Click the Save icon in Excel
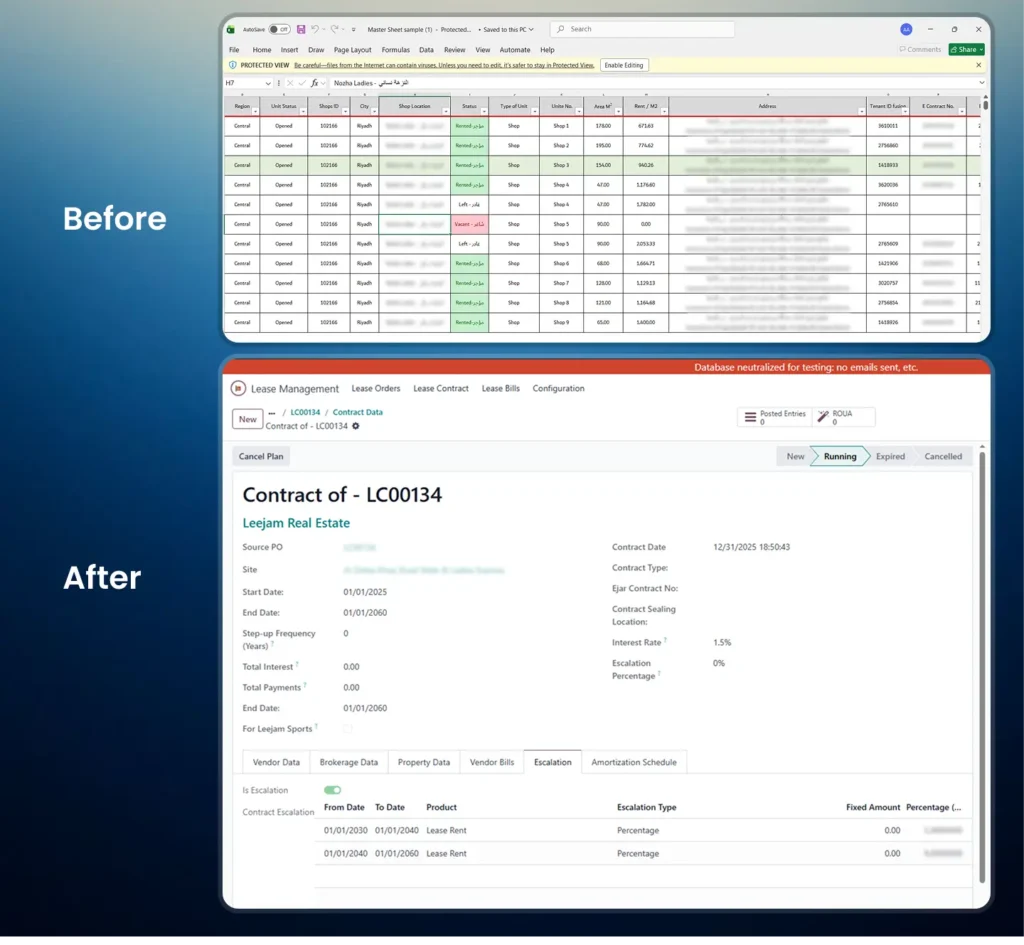 (301, 29)
